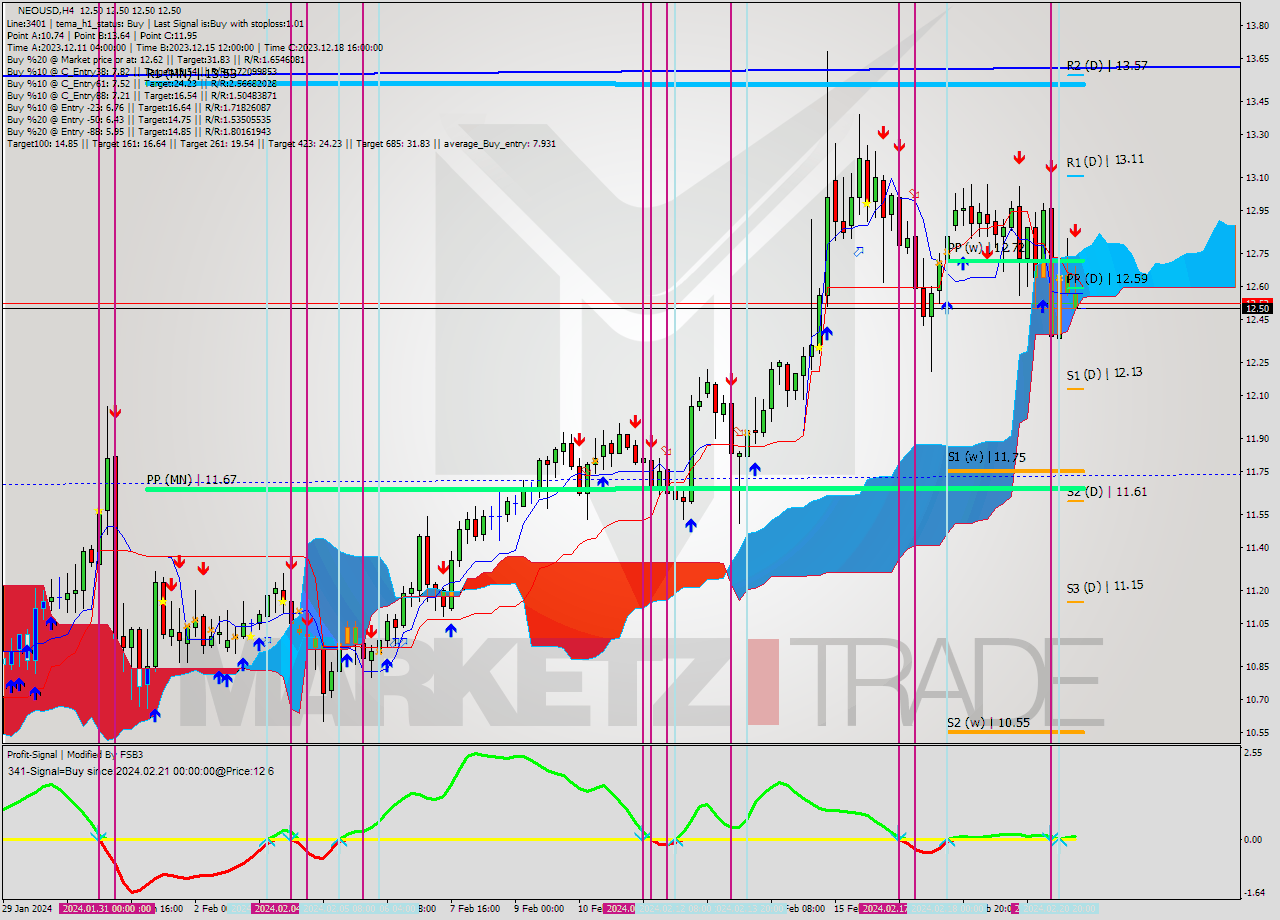Click the 10.55 price axis value
This screenshot has height=920, width=1280.
coord(1257,732)
